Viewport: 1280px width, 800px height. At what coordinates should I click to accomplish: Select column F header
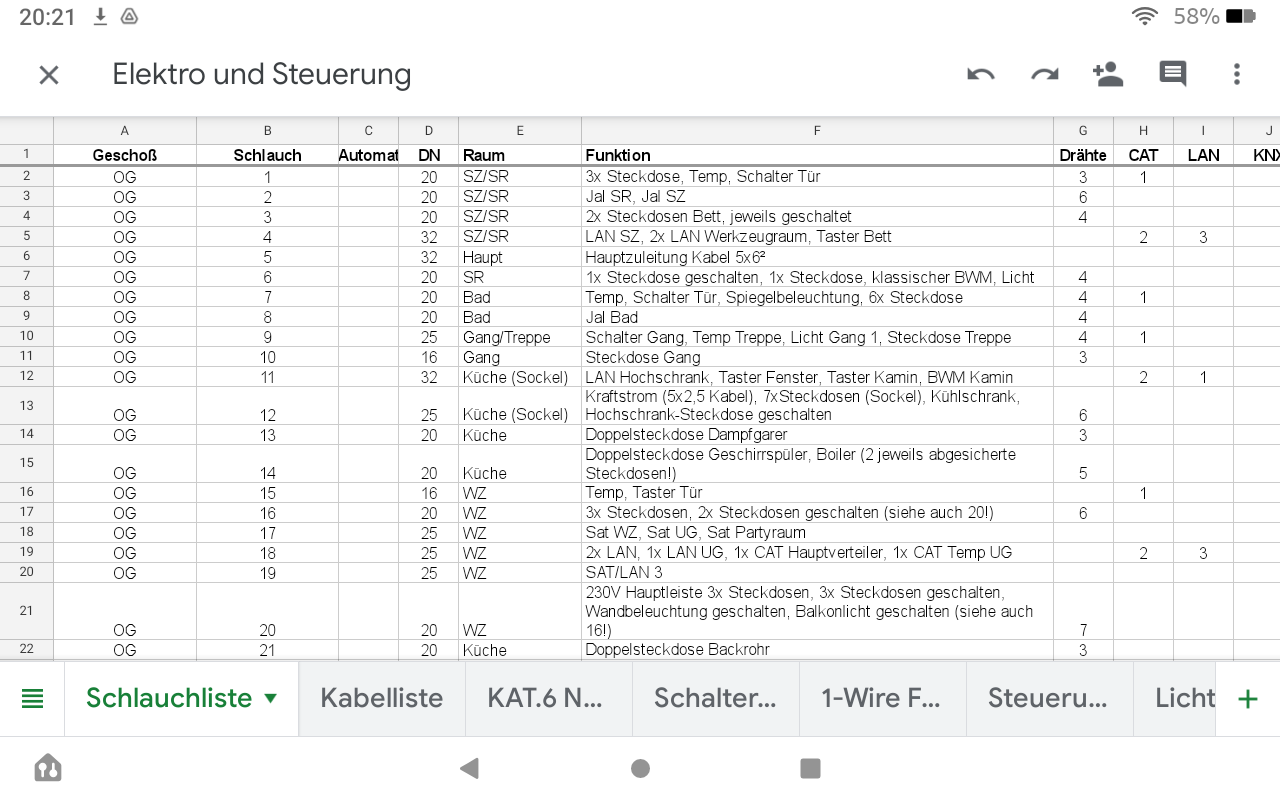[817, 130]
